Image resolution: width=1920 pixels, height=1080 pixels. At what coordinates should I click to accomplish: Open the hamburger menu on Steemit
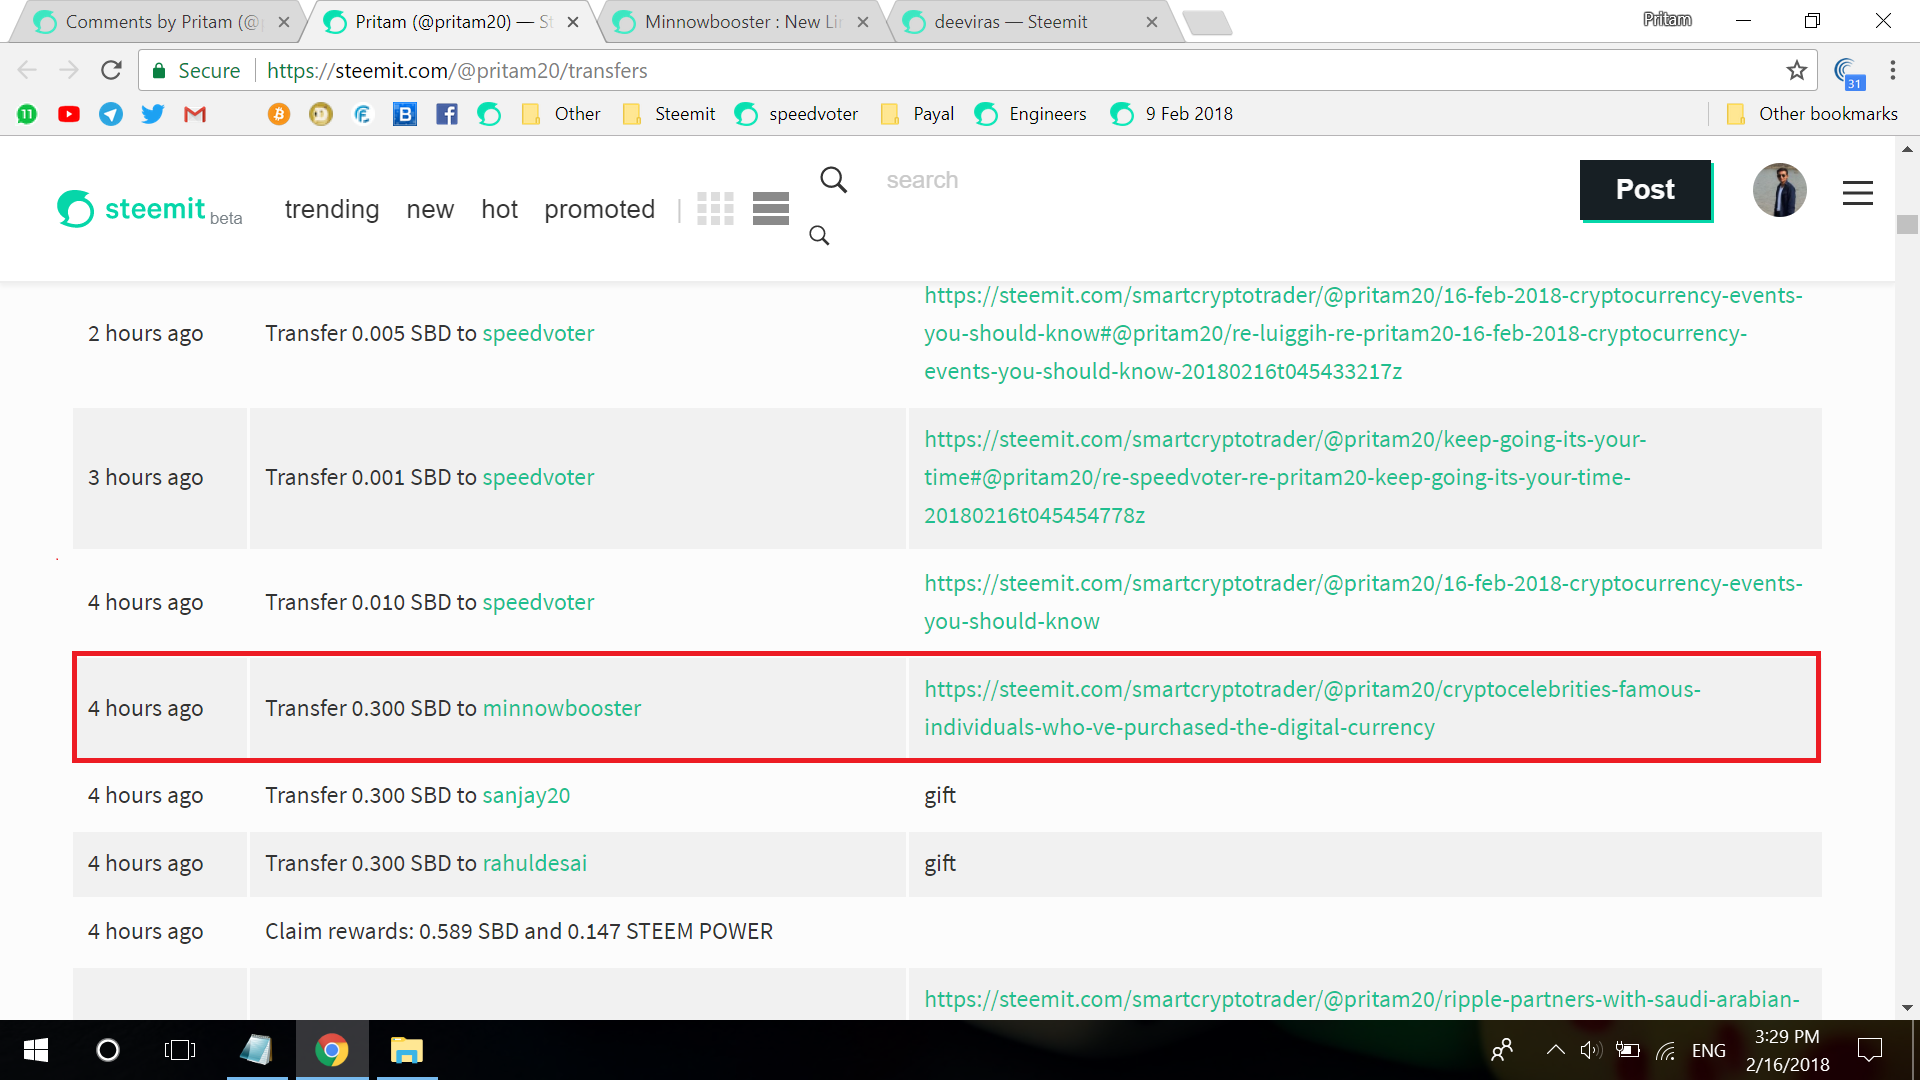pos(1857,193)
